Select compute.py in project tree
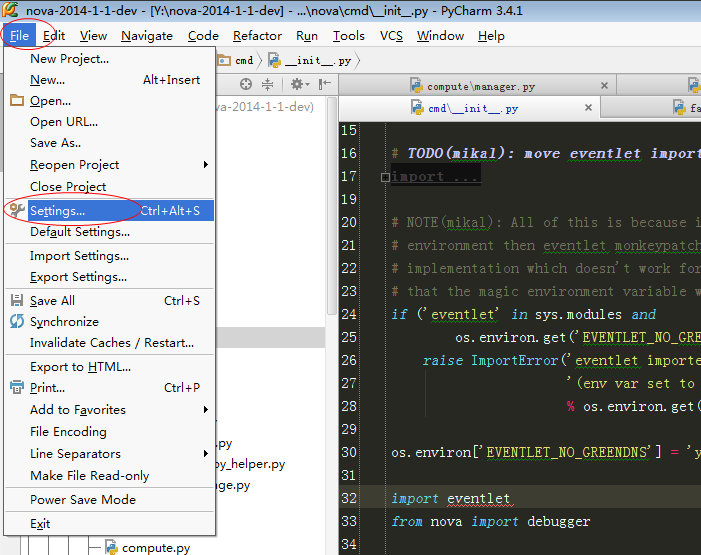Viewport: 701px width, 555px height. pos(156,548)
